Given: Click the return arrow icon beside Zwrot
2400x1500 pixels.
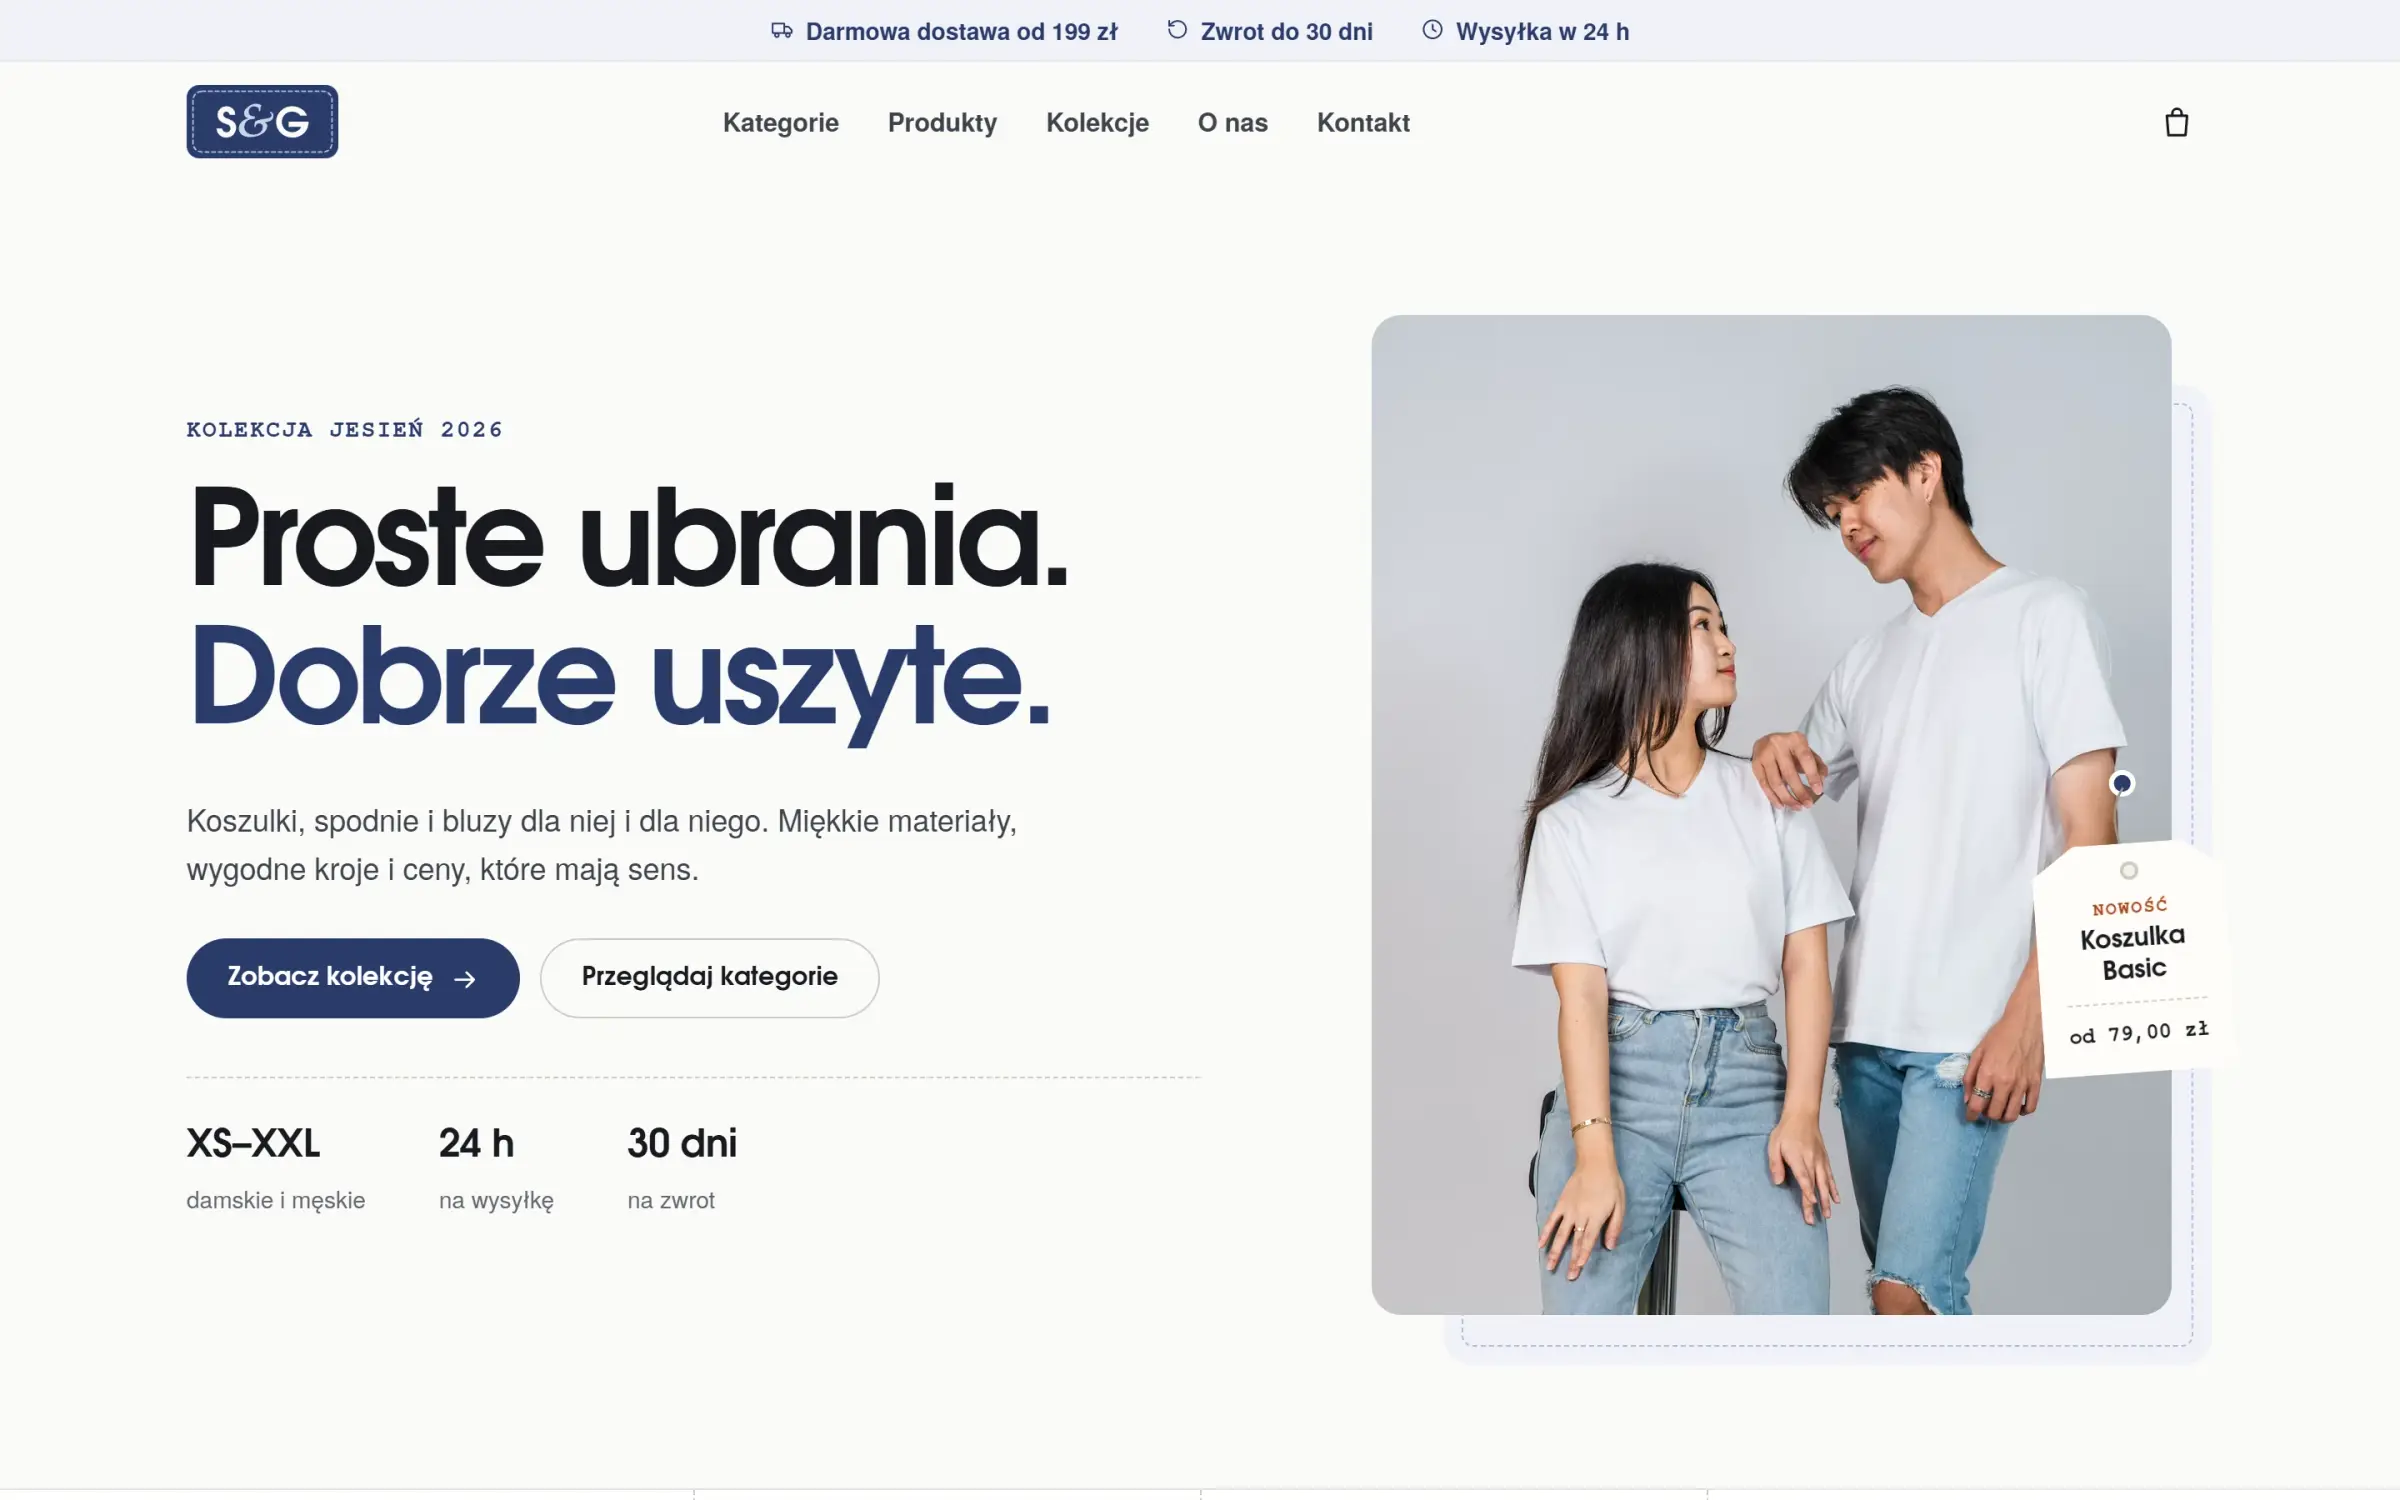Looking at the screenshot, I should pyautogui.click(x=1177, y=30).
